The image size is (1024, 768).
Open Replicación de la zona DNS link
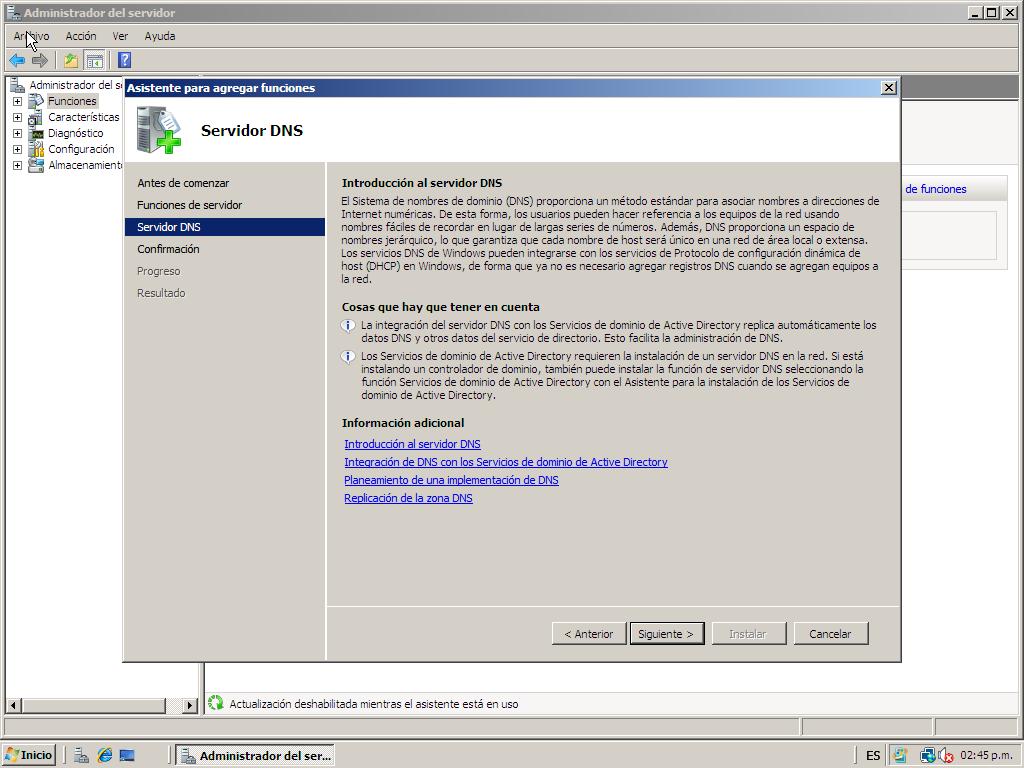[x=408, y=498]
